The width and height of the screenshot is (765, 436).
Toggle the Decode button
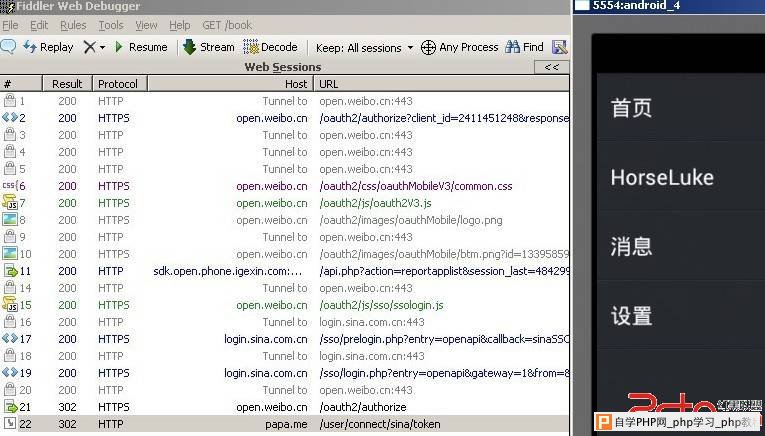point(271,47)
